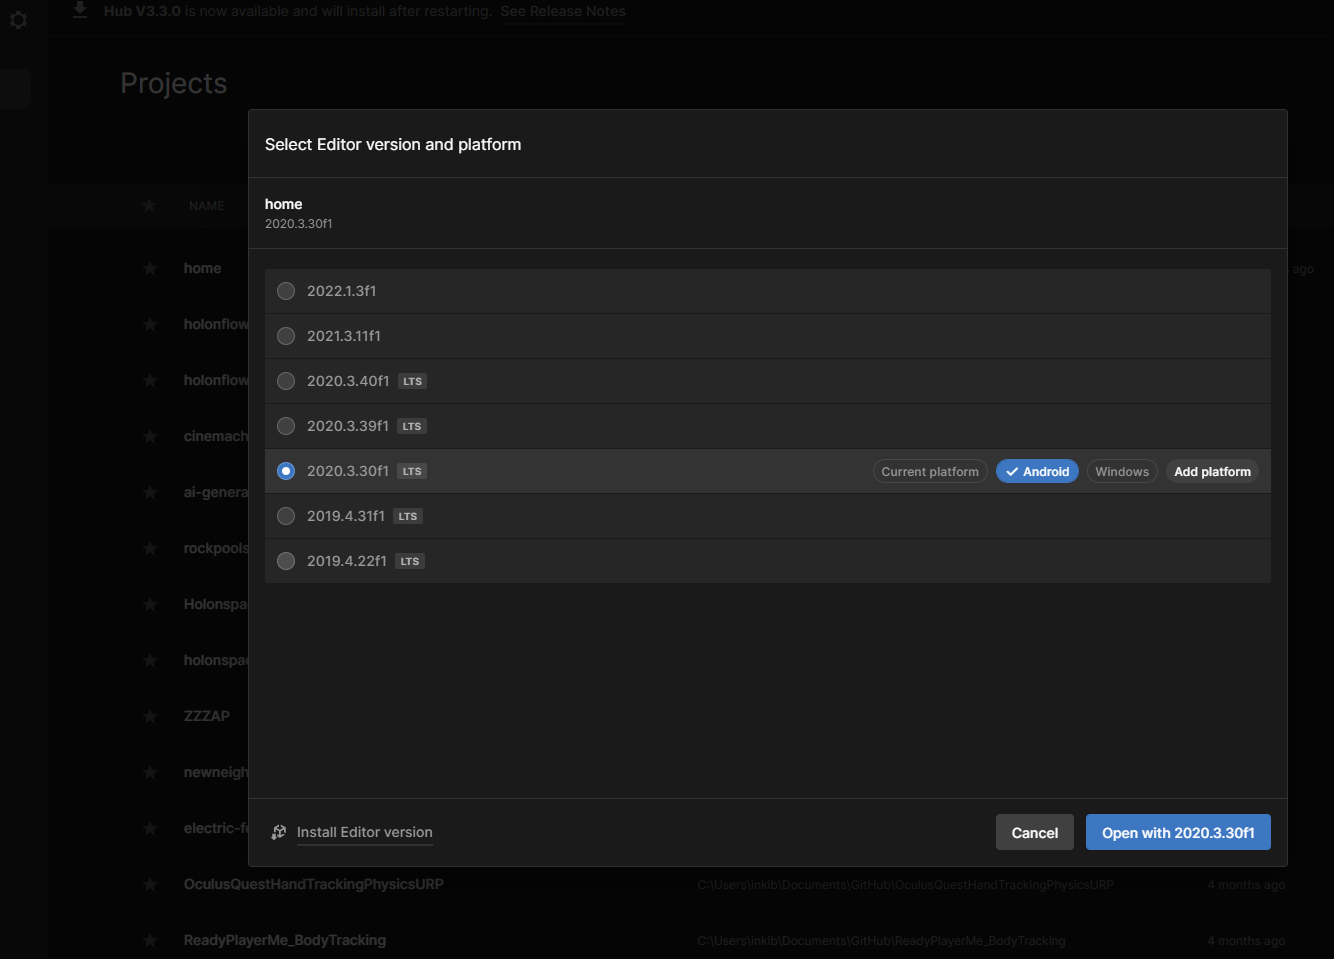
Task: Click the Add platform button
Action: tap(1212, 472)
